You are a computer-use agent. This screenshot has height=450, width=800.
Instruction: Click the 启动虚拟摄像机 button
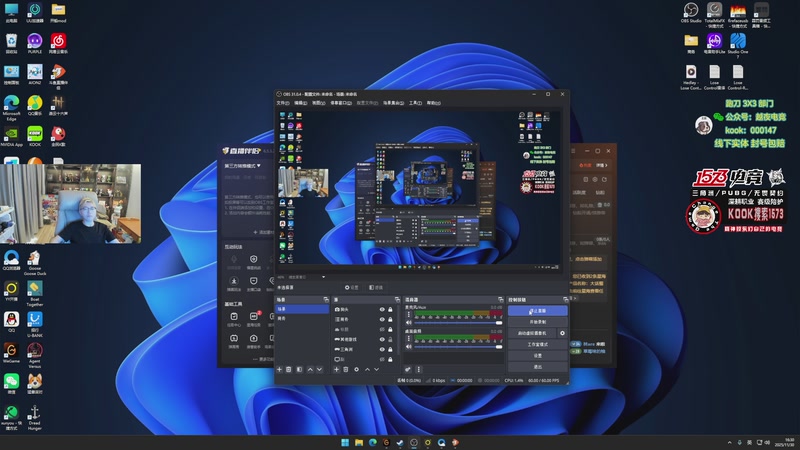coord(532,333)
